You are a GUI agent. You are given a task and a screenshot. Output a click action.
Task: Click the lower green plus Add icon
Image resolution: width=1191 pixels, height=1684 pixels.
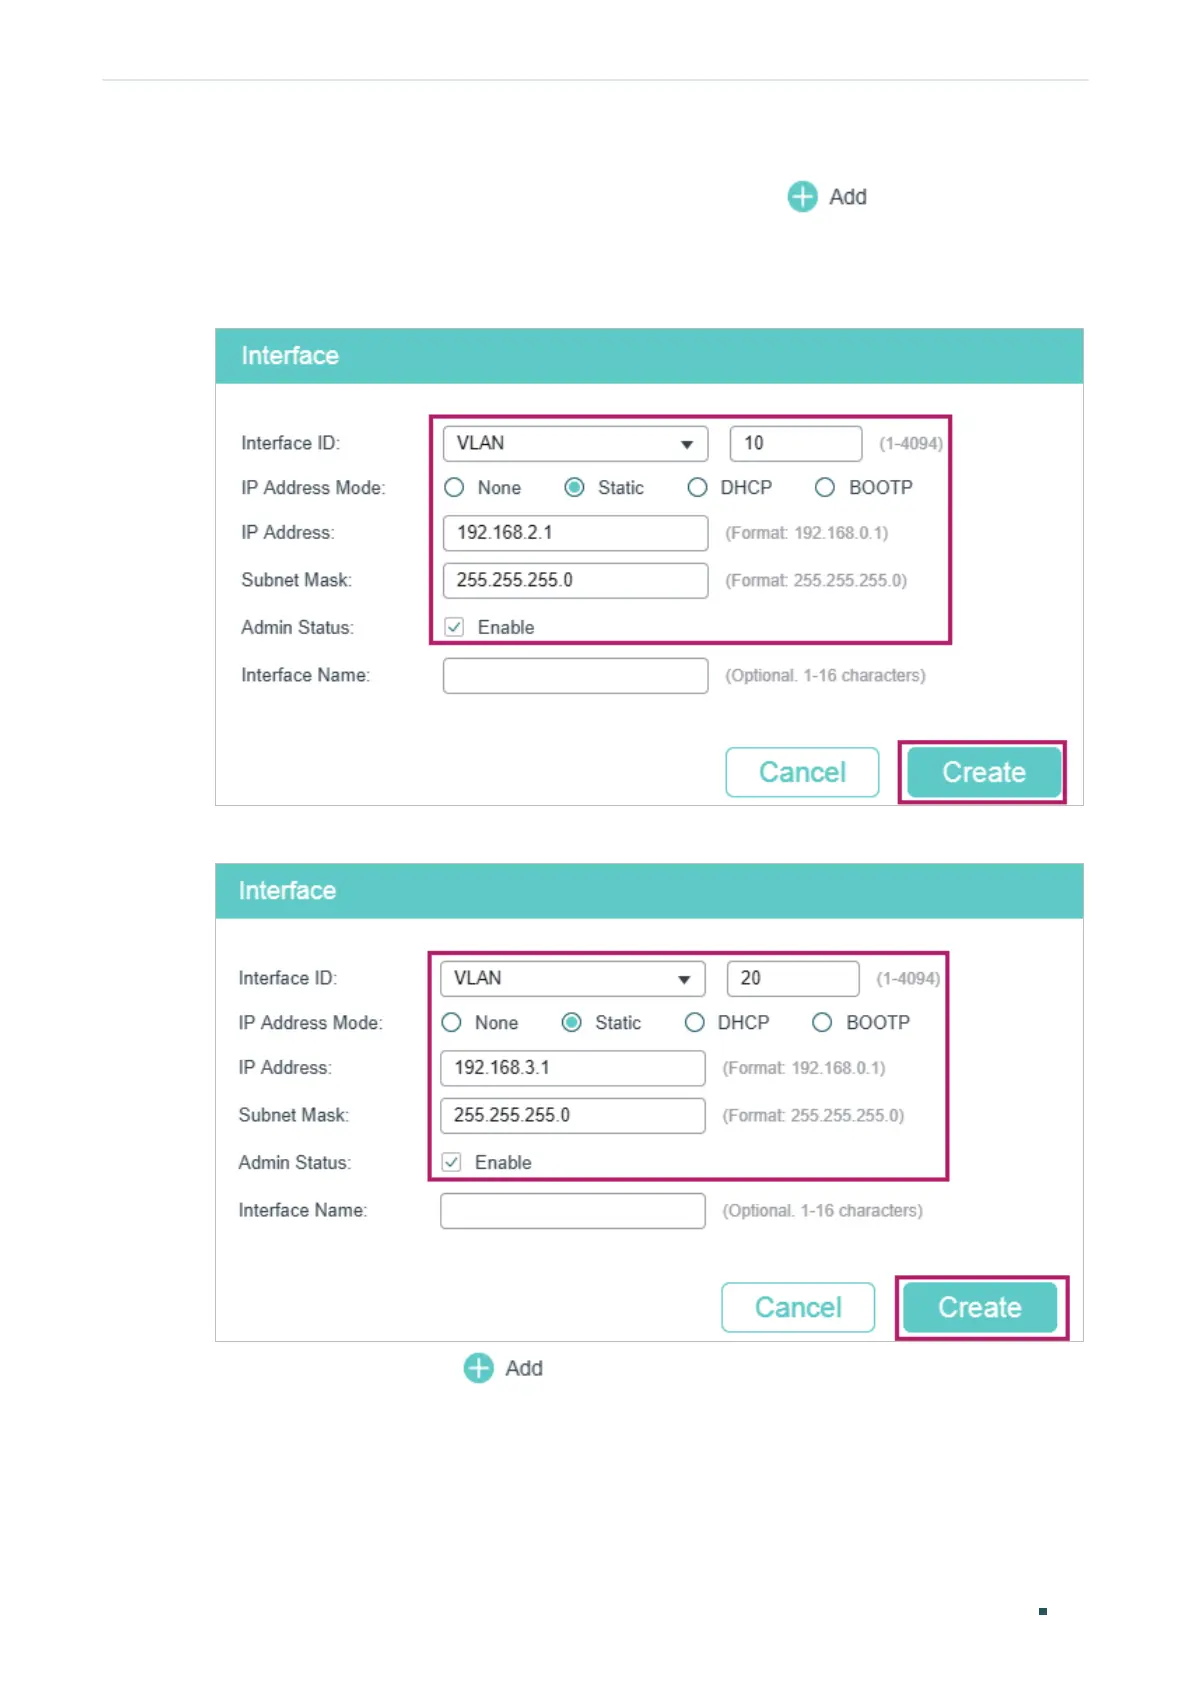[x=478, y=1368]
